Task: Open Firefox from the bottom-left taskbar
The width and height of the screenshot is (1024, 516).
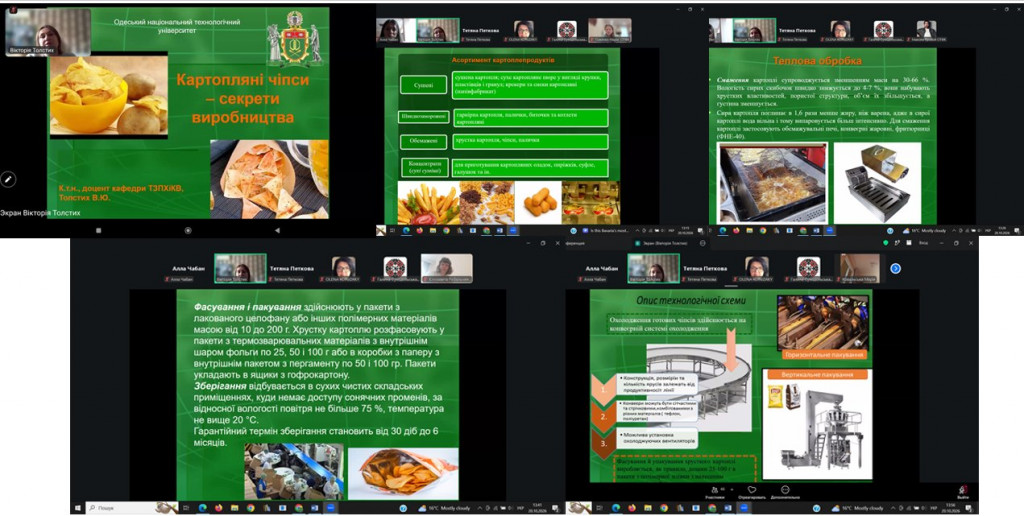Action: 218,508
